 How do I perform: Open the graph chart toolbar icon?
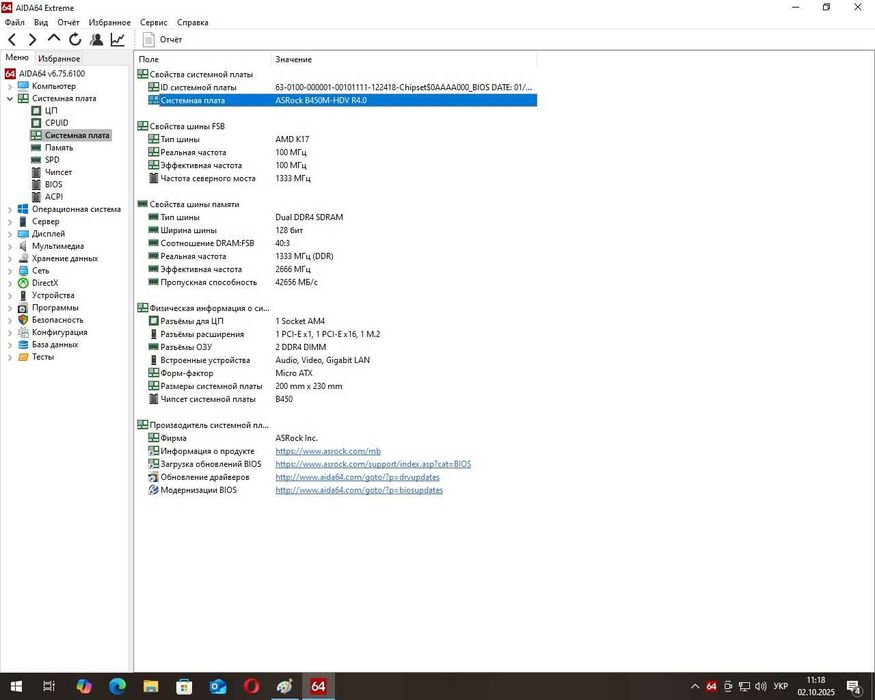coord(117,40)
